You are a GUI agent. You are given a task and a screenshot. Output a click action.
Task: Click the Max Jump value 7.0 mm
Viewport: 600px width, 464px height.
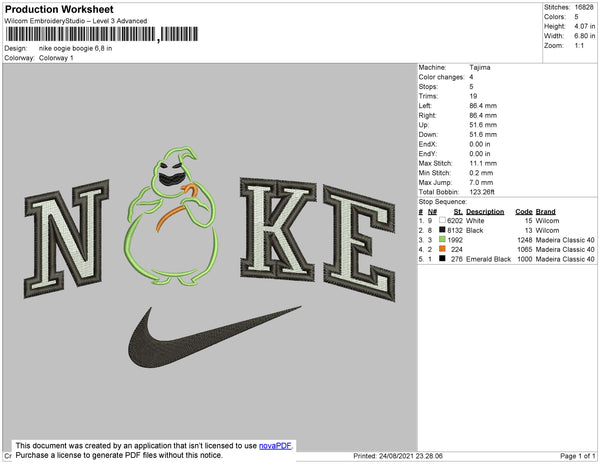click(x=481, y=182)
